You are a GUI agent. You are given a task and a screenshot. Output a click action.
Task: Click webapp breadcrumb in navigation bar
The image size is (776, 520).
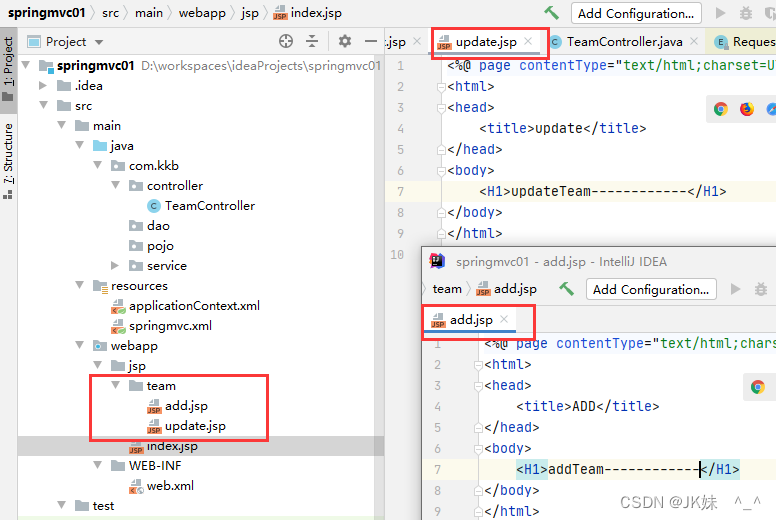pos(202,13)
